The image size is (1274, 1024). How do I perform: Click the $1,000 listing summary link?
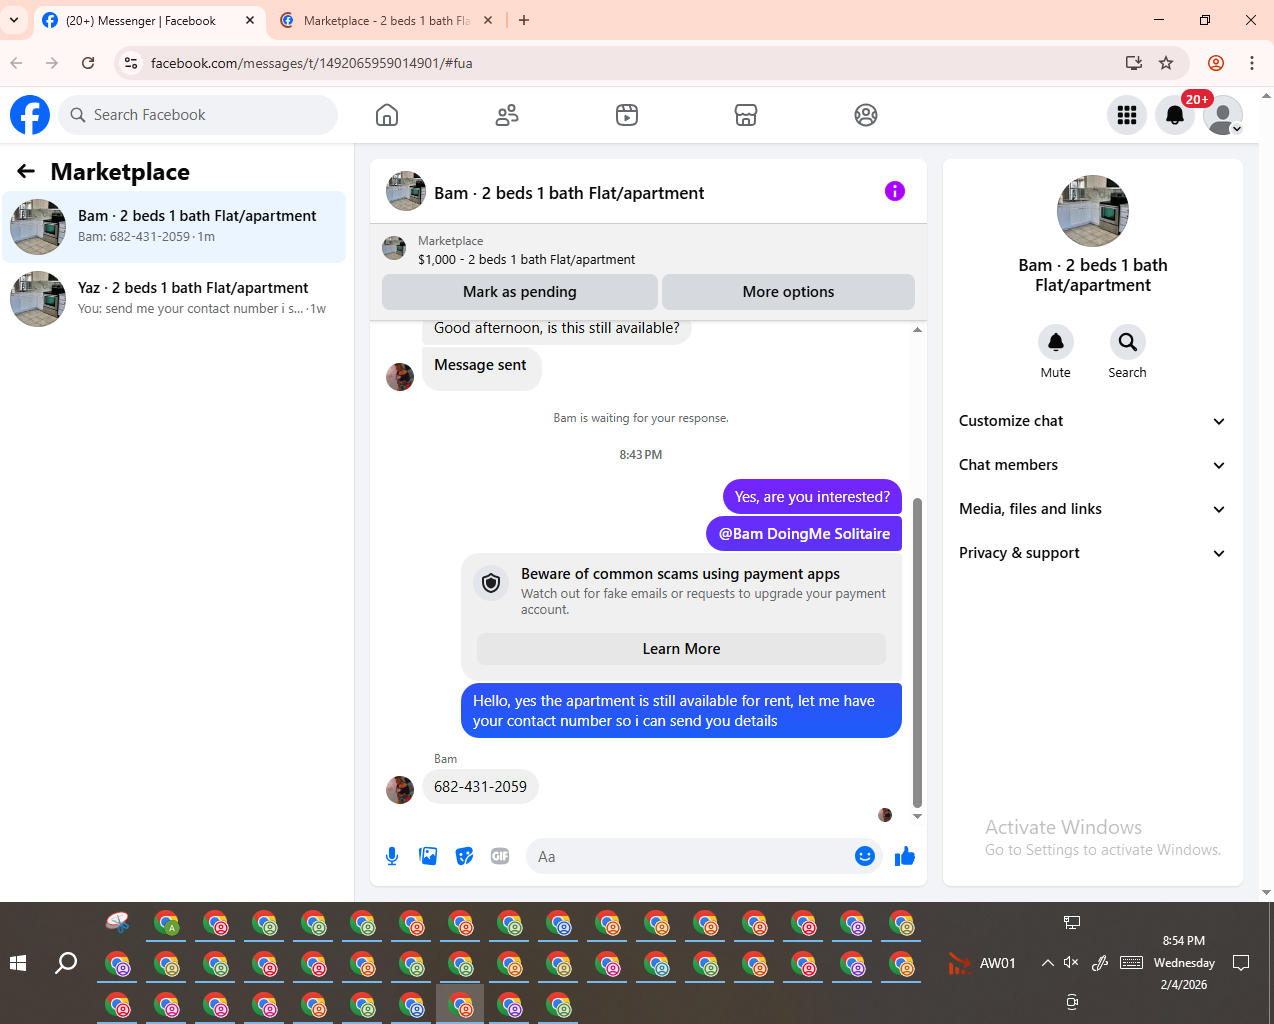526,259
